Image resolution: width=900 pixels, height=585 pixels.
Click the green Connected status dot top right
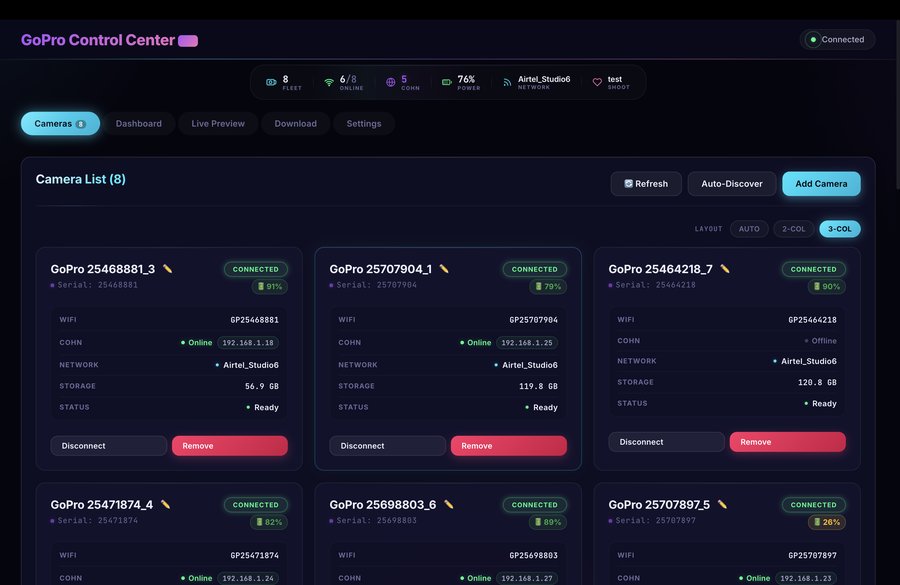(813, 40)
